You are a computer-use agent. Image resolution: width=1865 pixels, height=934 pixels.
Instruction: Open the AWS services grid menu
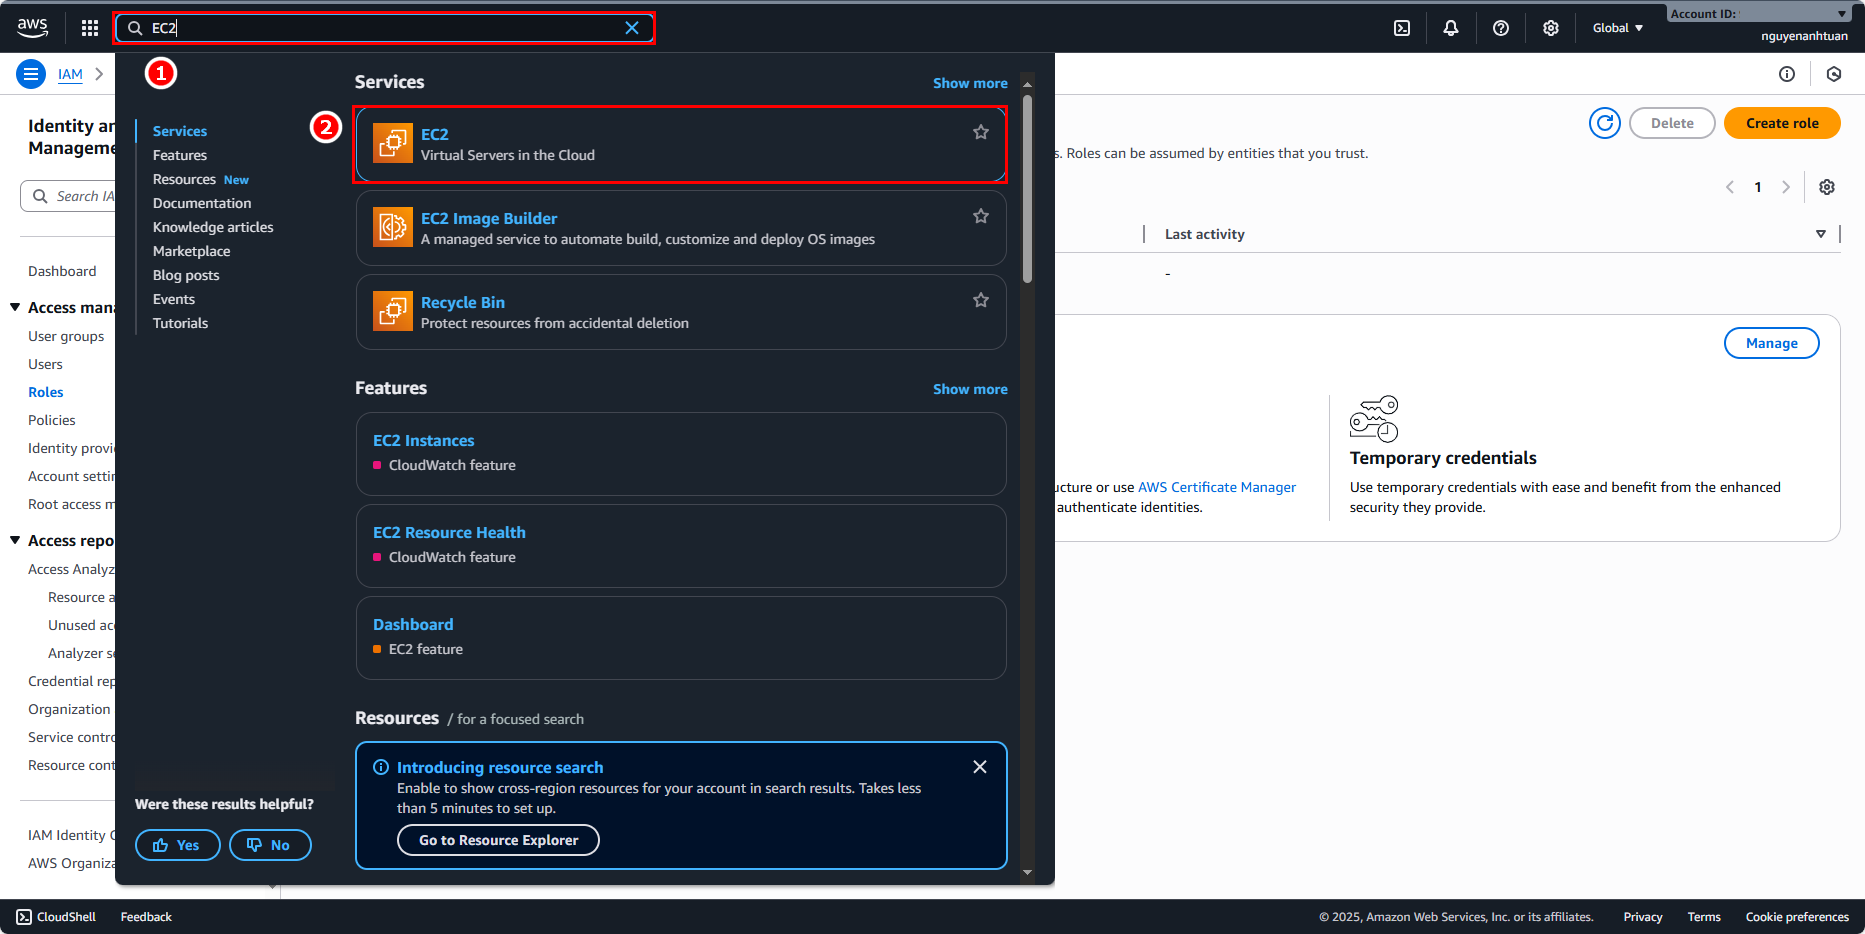point(90,28)
